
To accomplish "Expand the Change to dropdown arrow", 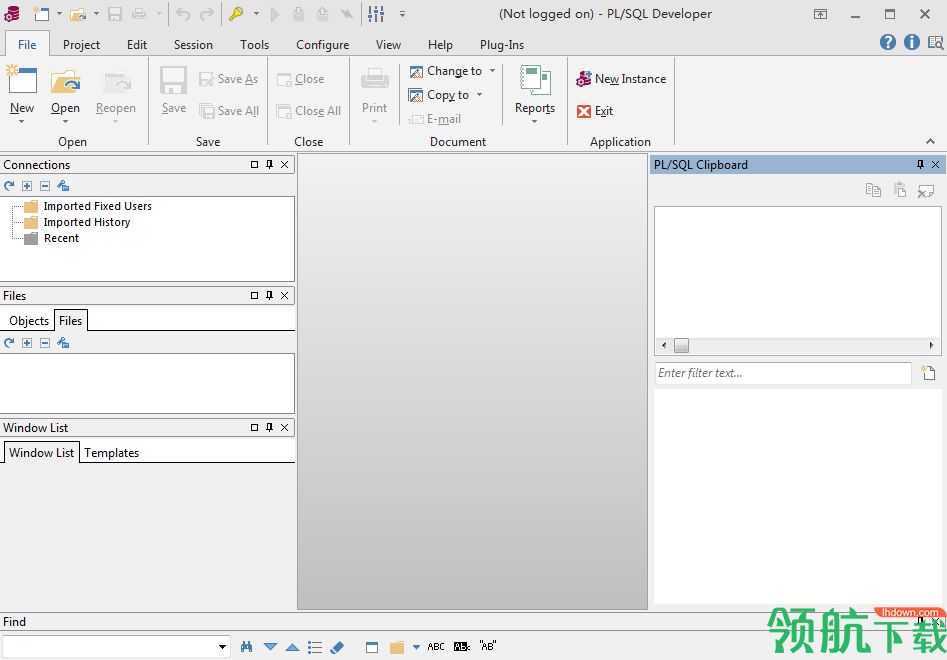I will [x=492, y=71].
